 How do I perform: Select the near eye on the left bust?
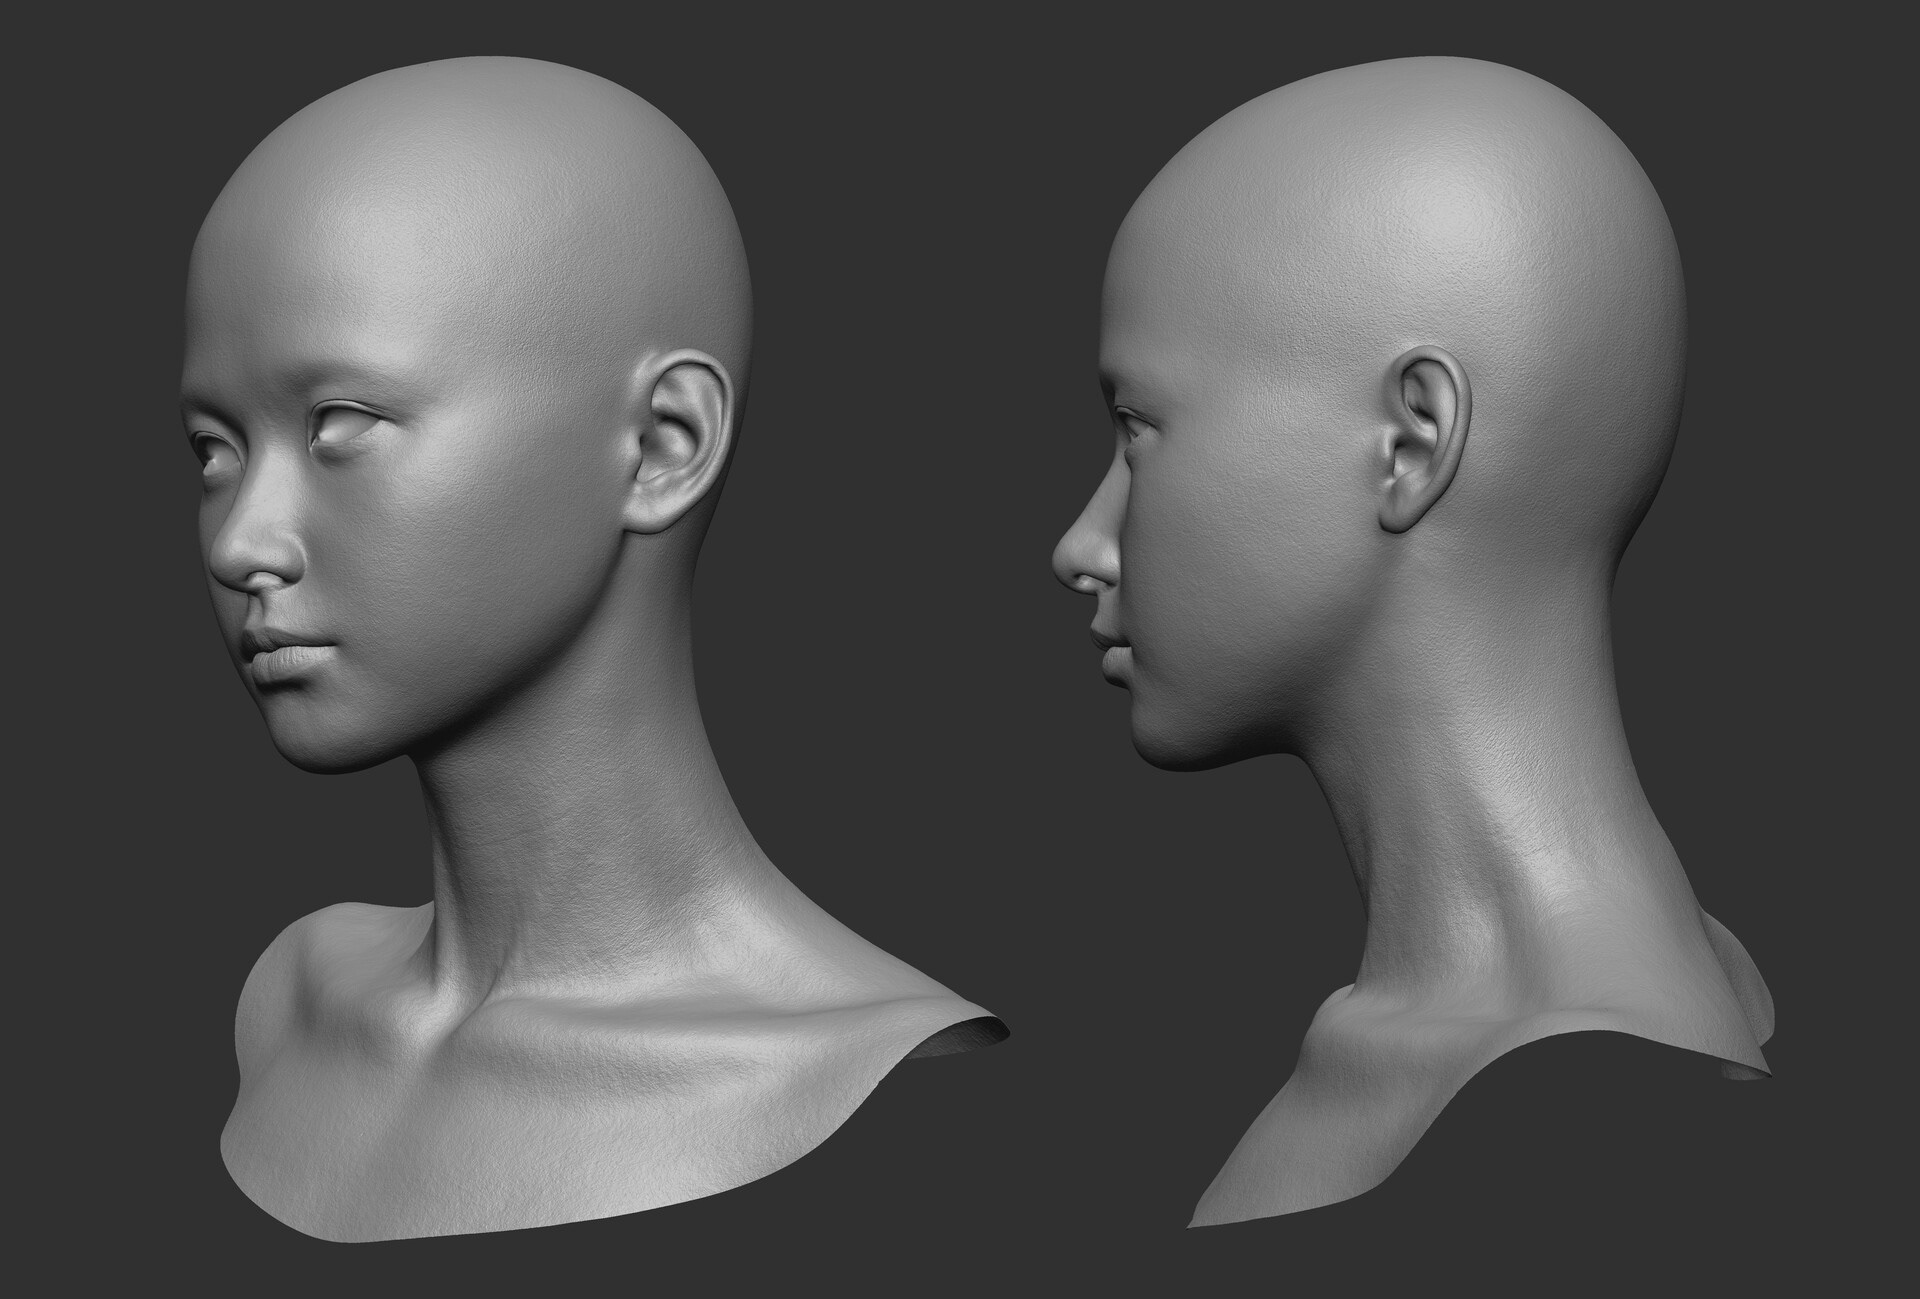tap(345, 427)
